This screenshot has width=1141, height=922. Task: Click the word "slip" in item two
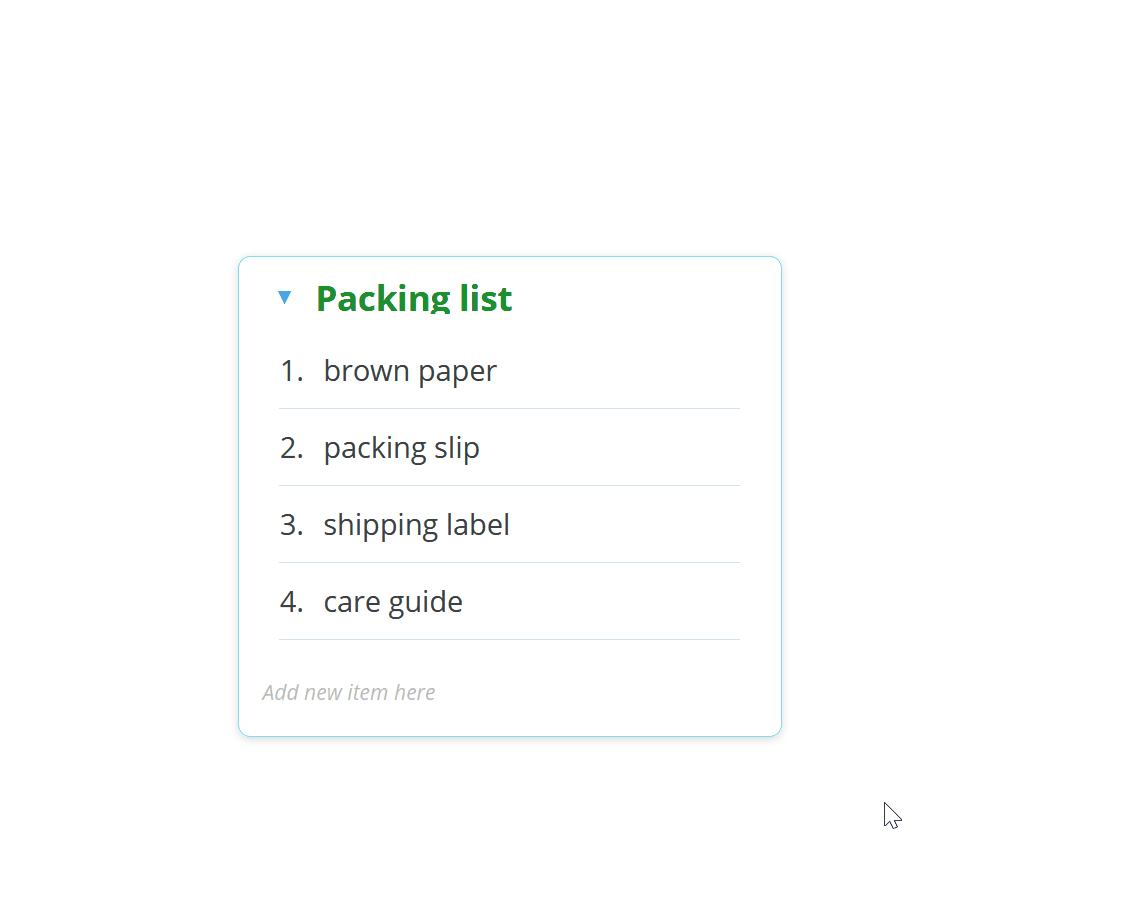point(457,449)
